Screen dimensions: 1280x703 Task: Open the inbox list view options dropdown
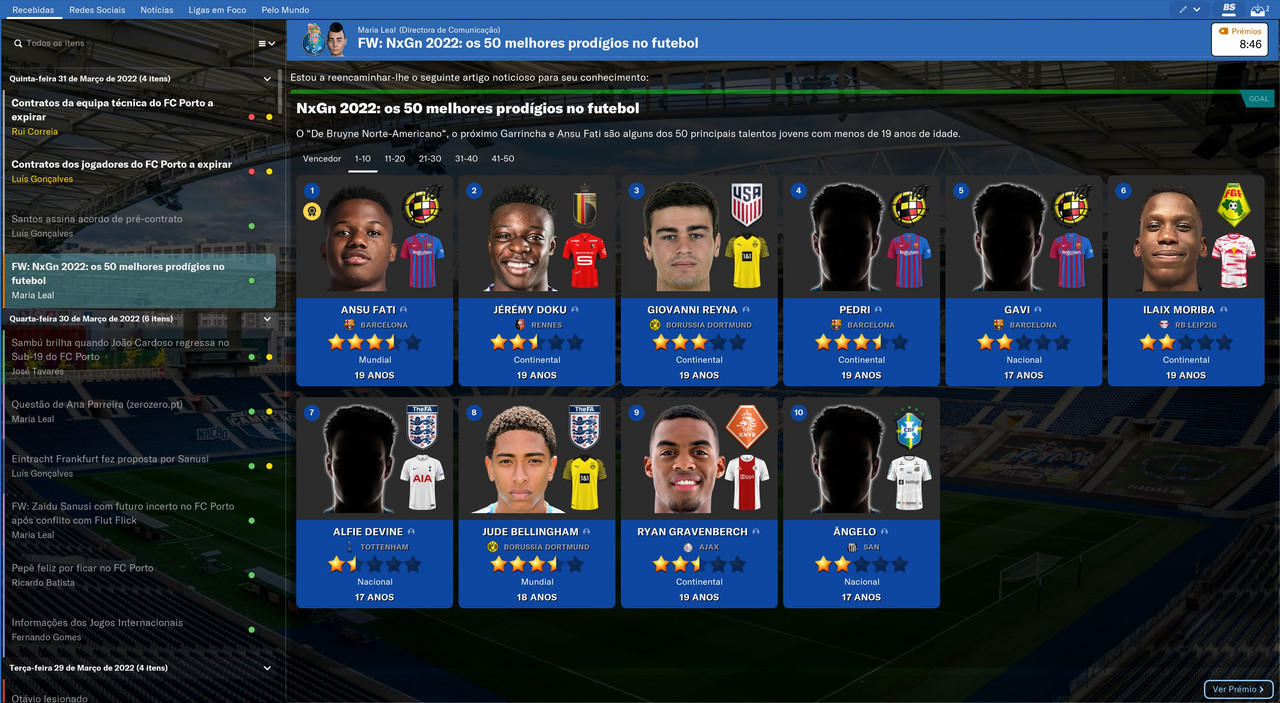(x=267, y=44)
